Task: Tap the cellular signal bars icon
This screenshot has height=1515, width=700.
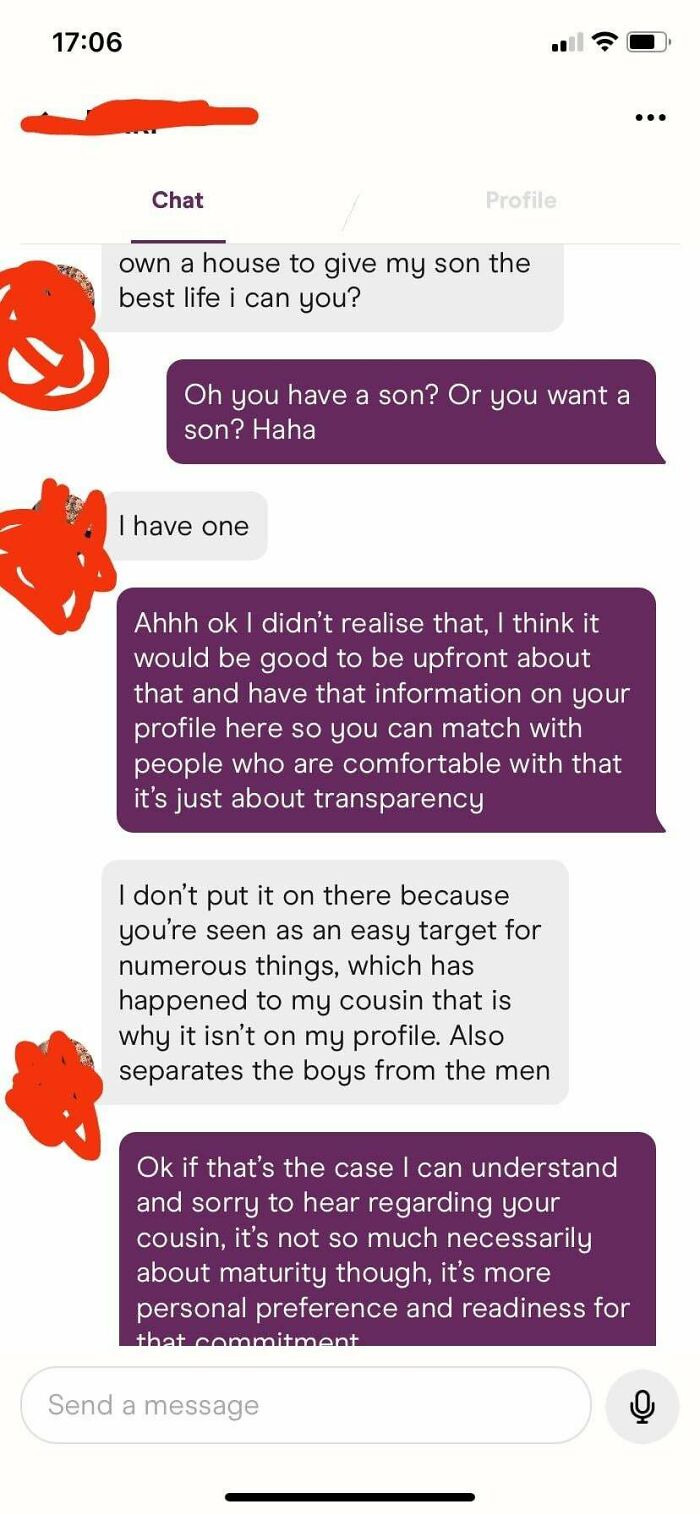Action: pyautogui.click(x=568, y=43)
